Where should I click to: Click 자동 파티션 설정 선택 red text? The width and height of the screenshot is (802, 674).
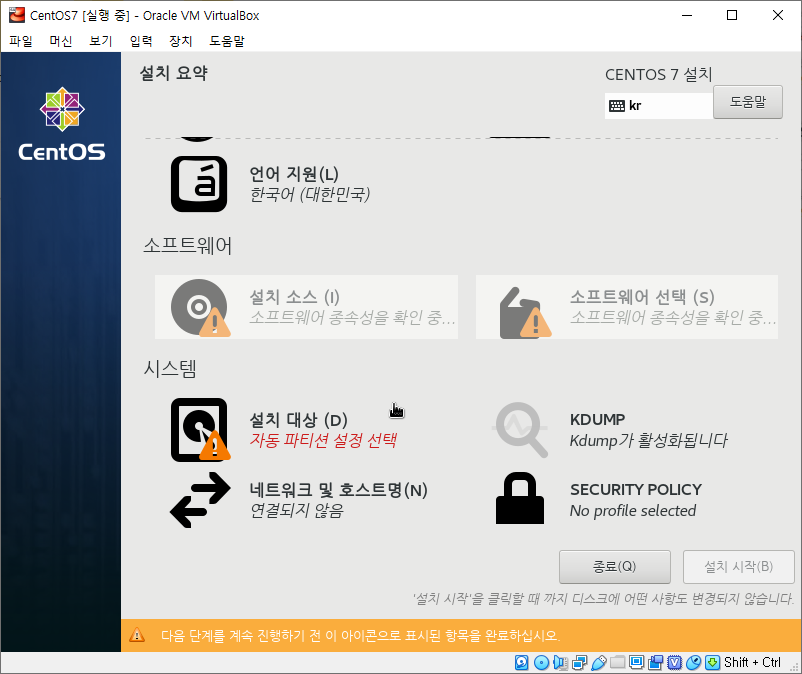pyautogui.click(x=323, y=440)
